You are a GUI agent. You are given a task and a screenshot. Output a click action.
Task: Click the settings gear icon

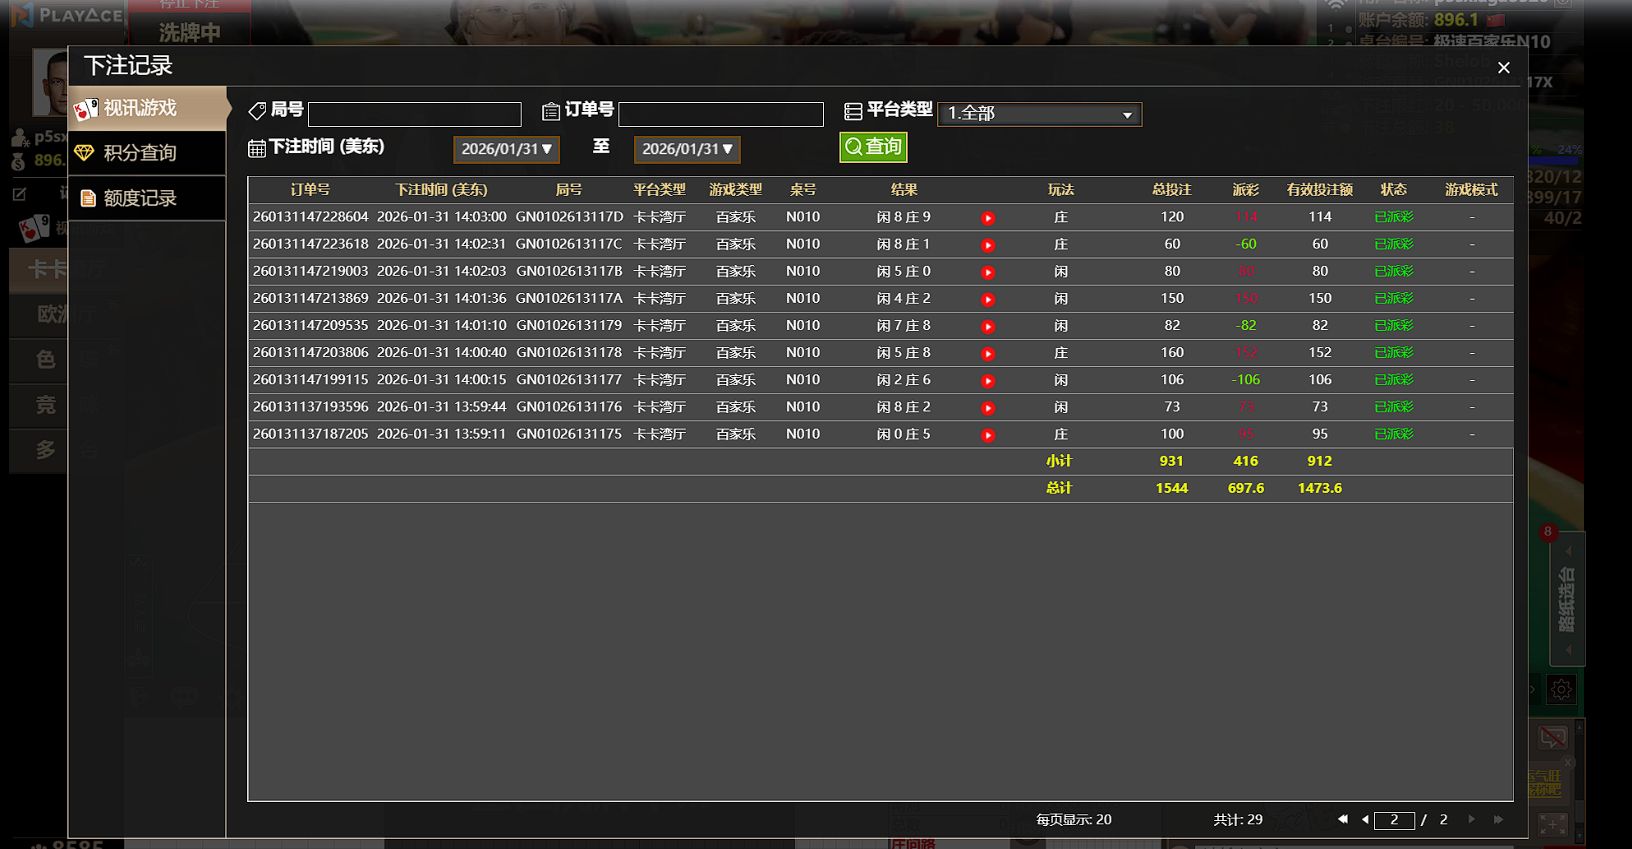click(1561, 689)
